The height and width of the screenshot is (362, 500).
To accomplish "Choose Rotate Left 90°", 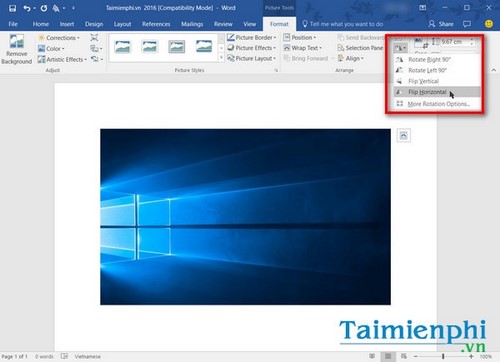I will (x=437, y=70).
